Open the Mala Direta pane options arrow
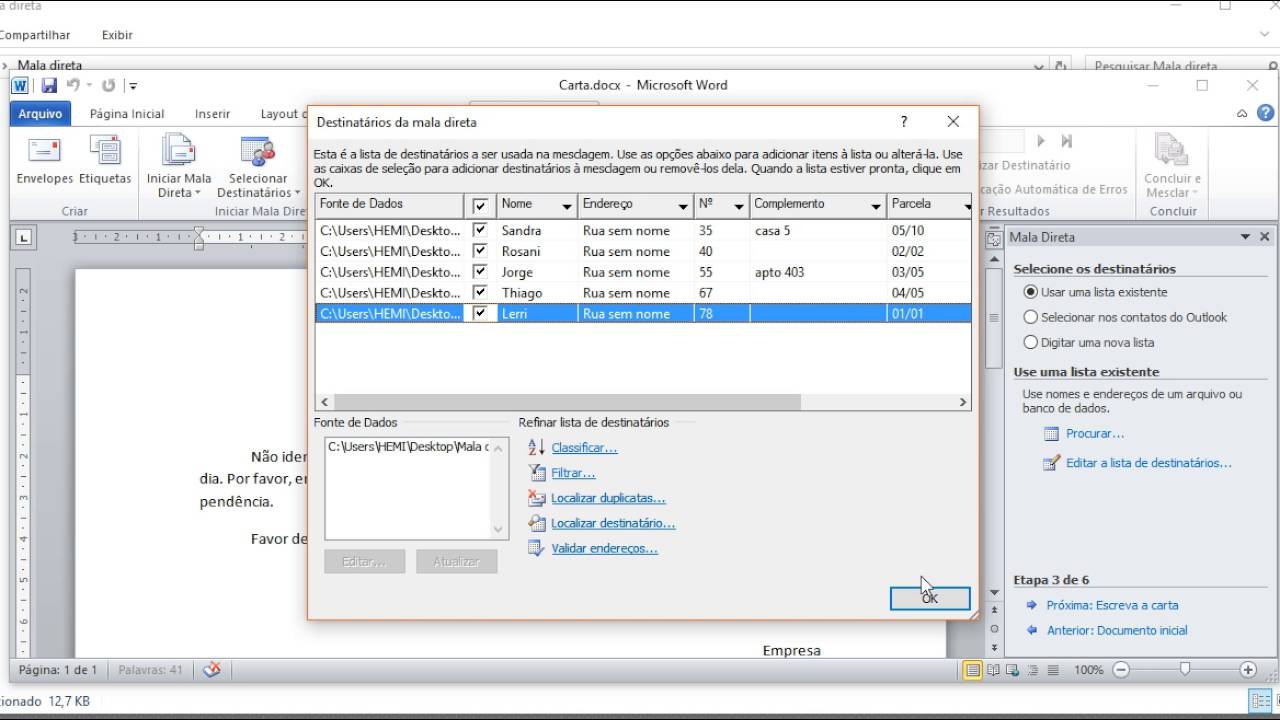 click(x=1245, y=237)
